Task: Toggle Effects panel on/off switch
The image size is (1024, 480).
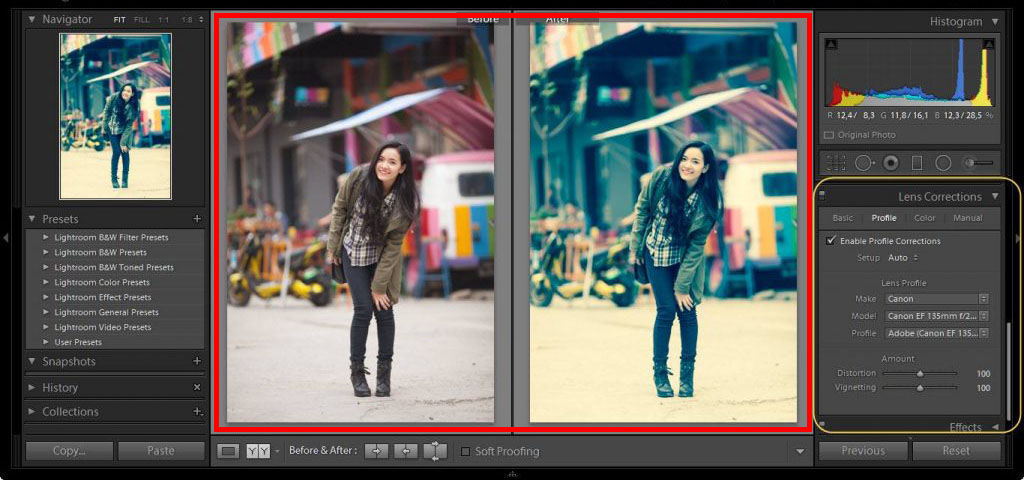Action: [x=822, y=424]
